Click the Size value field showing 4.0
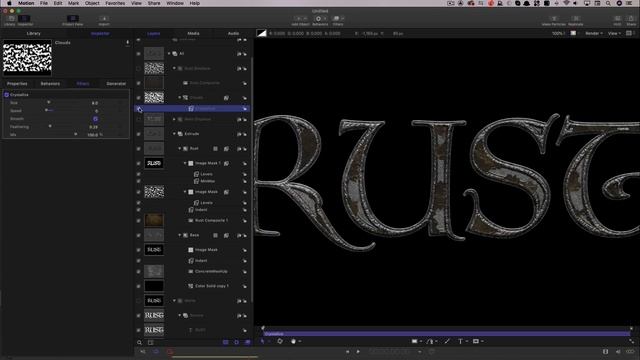The height and width of the screenshot is (360, 640). [x=95, y=103]
